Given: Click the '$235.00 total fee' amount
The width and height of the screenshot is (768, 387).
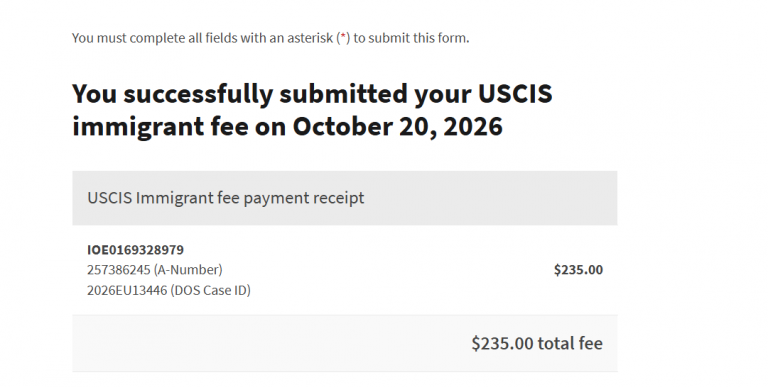Looking at the screenshot, I should 537,343.
